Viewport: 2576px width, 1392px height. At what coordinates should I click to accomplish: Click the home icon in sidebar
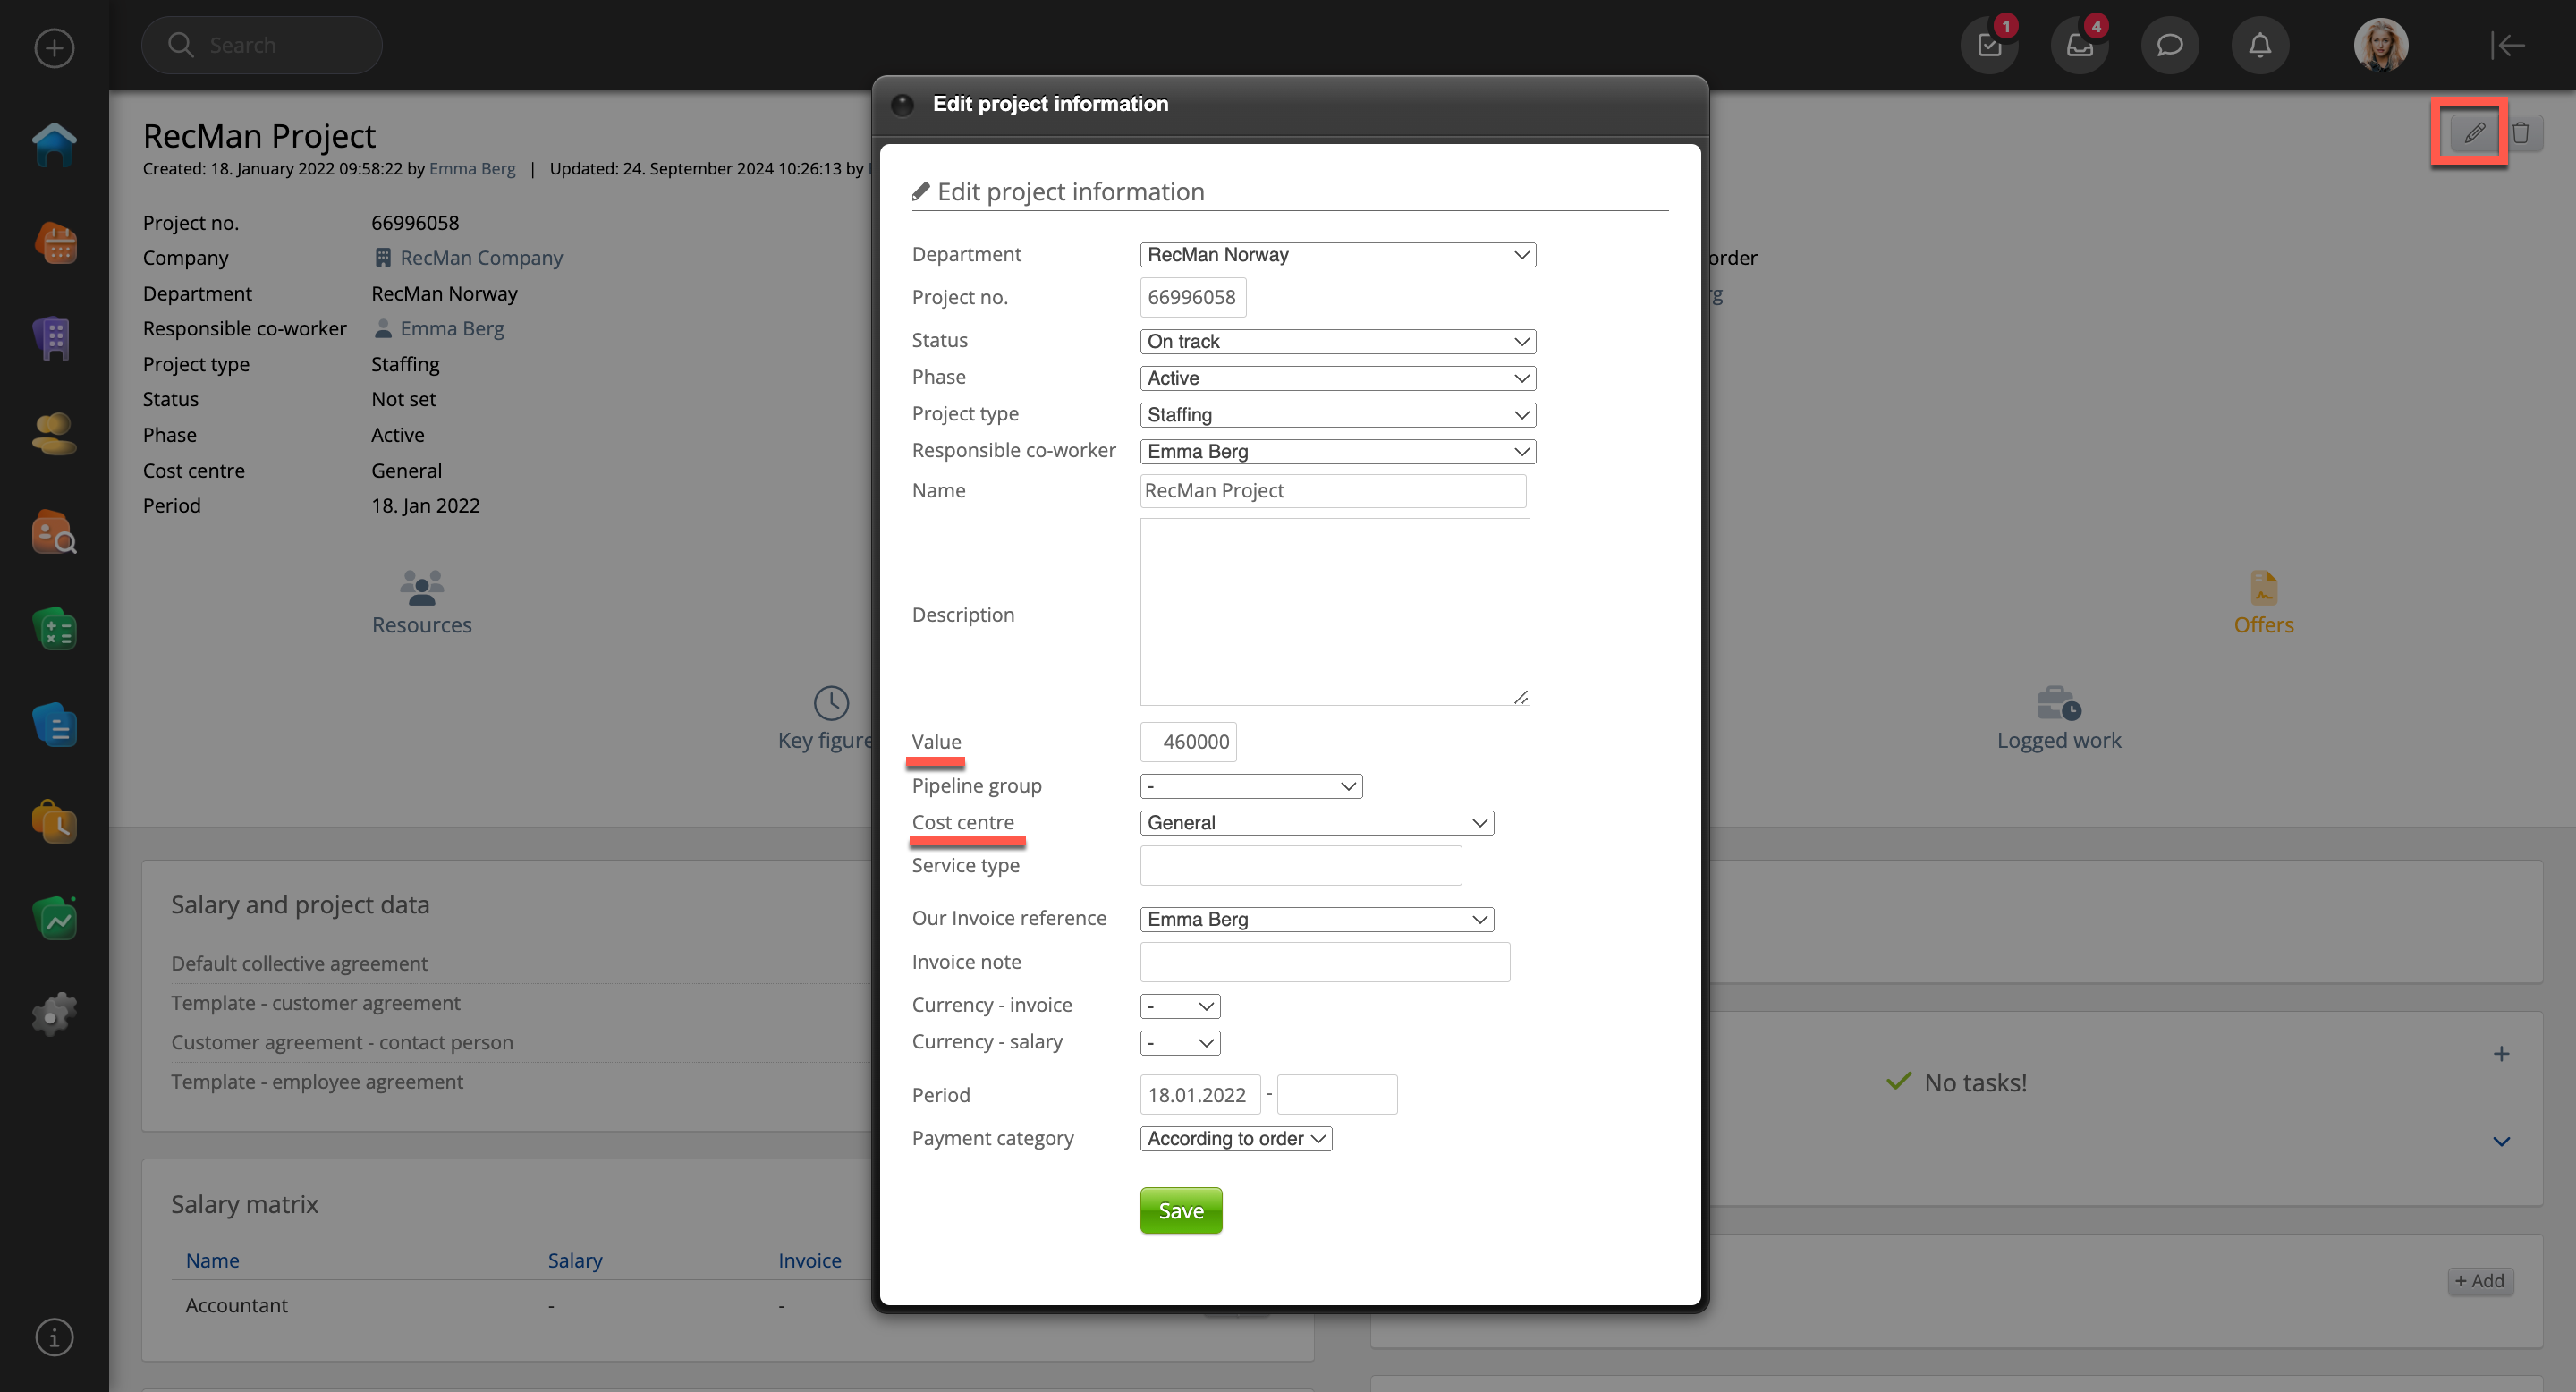coord(54,145)
